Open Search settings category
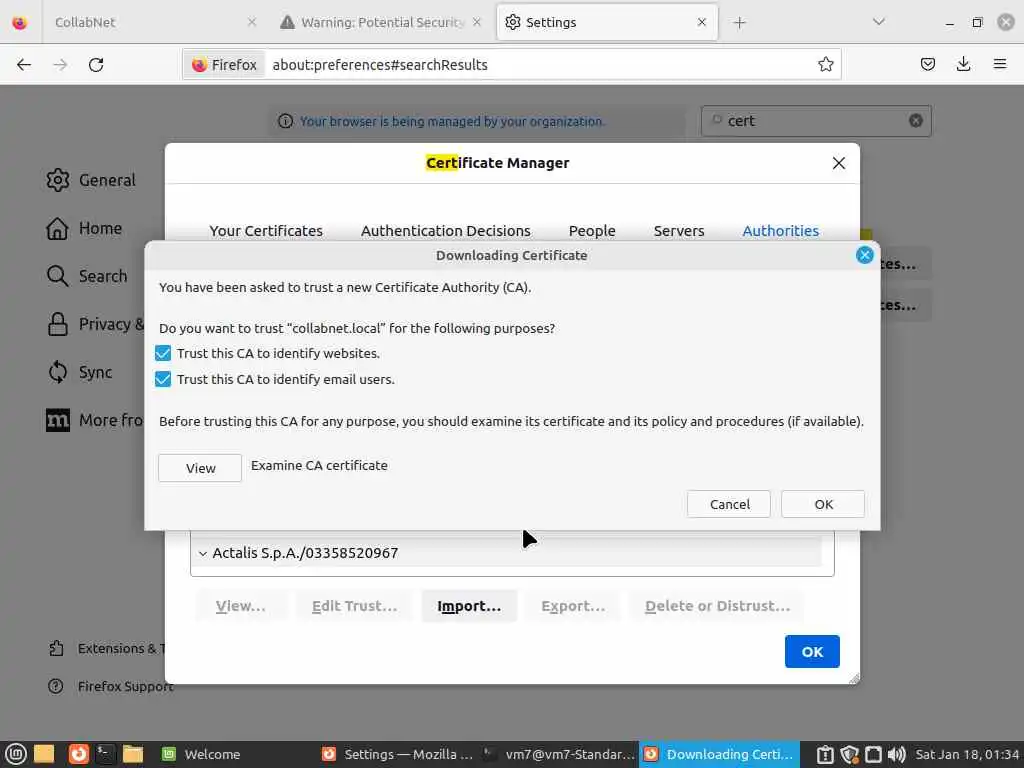 click(x=87, y=276)
